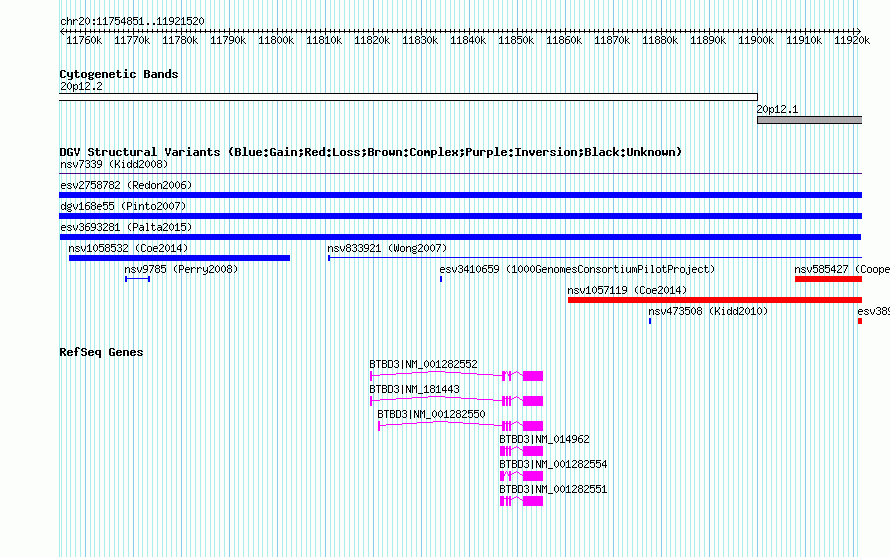
Task: Click the thin blue nsv833921 variant line
Action: coord(595,258)
